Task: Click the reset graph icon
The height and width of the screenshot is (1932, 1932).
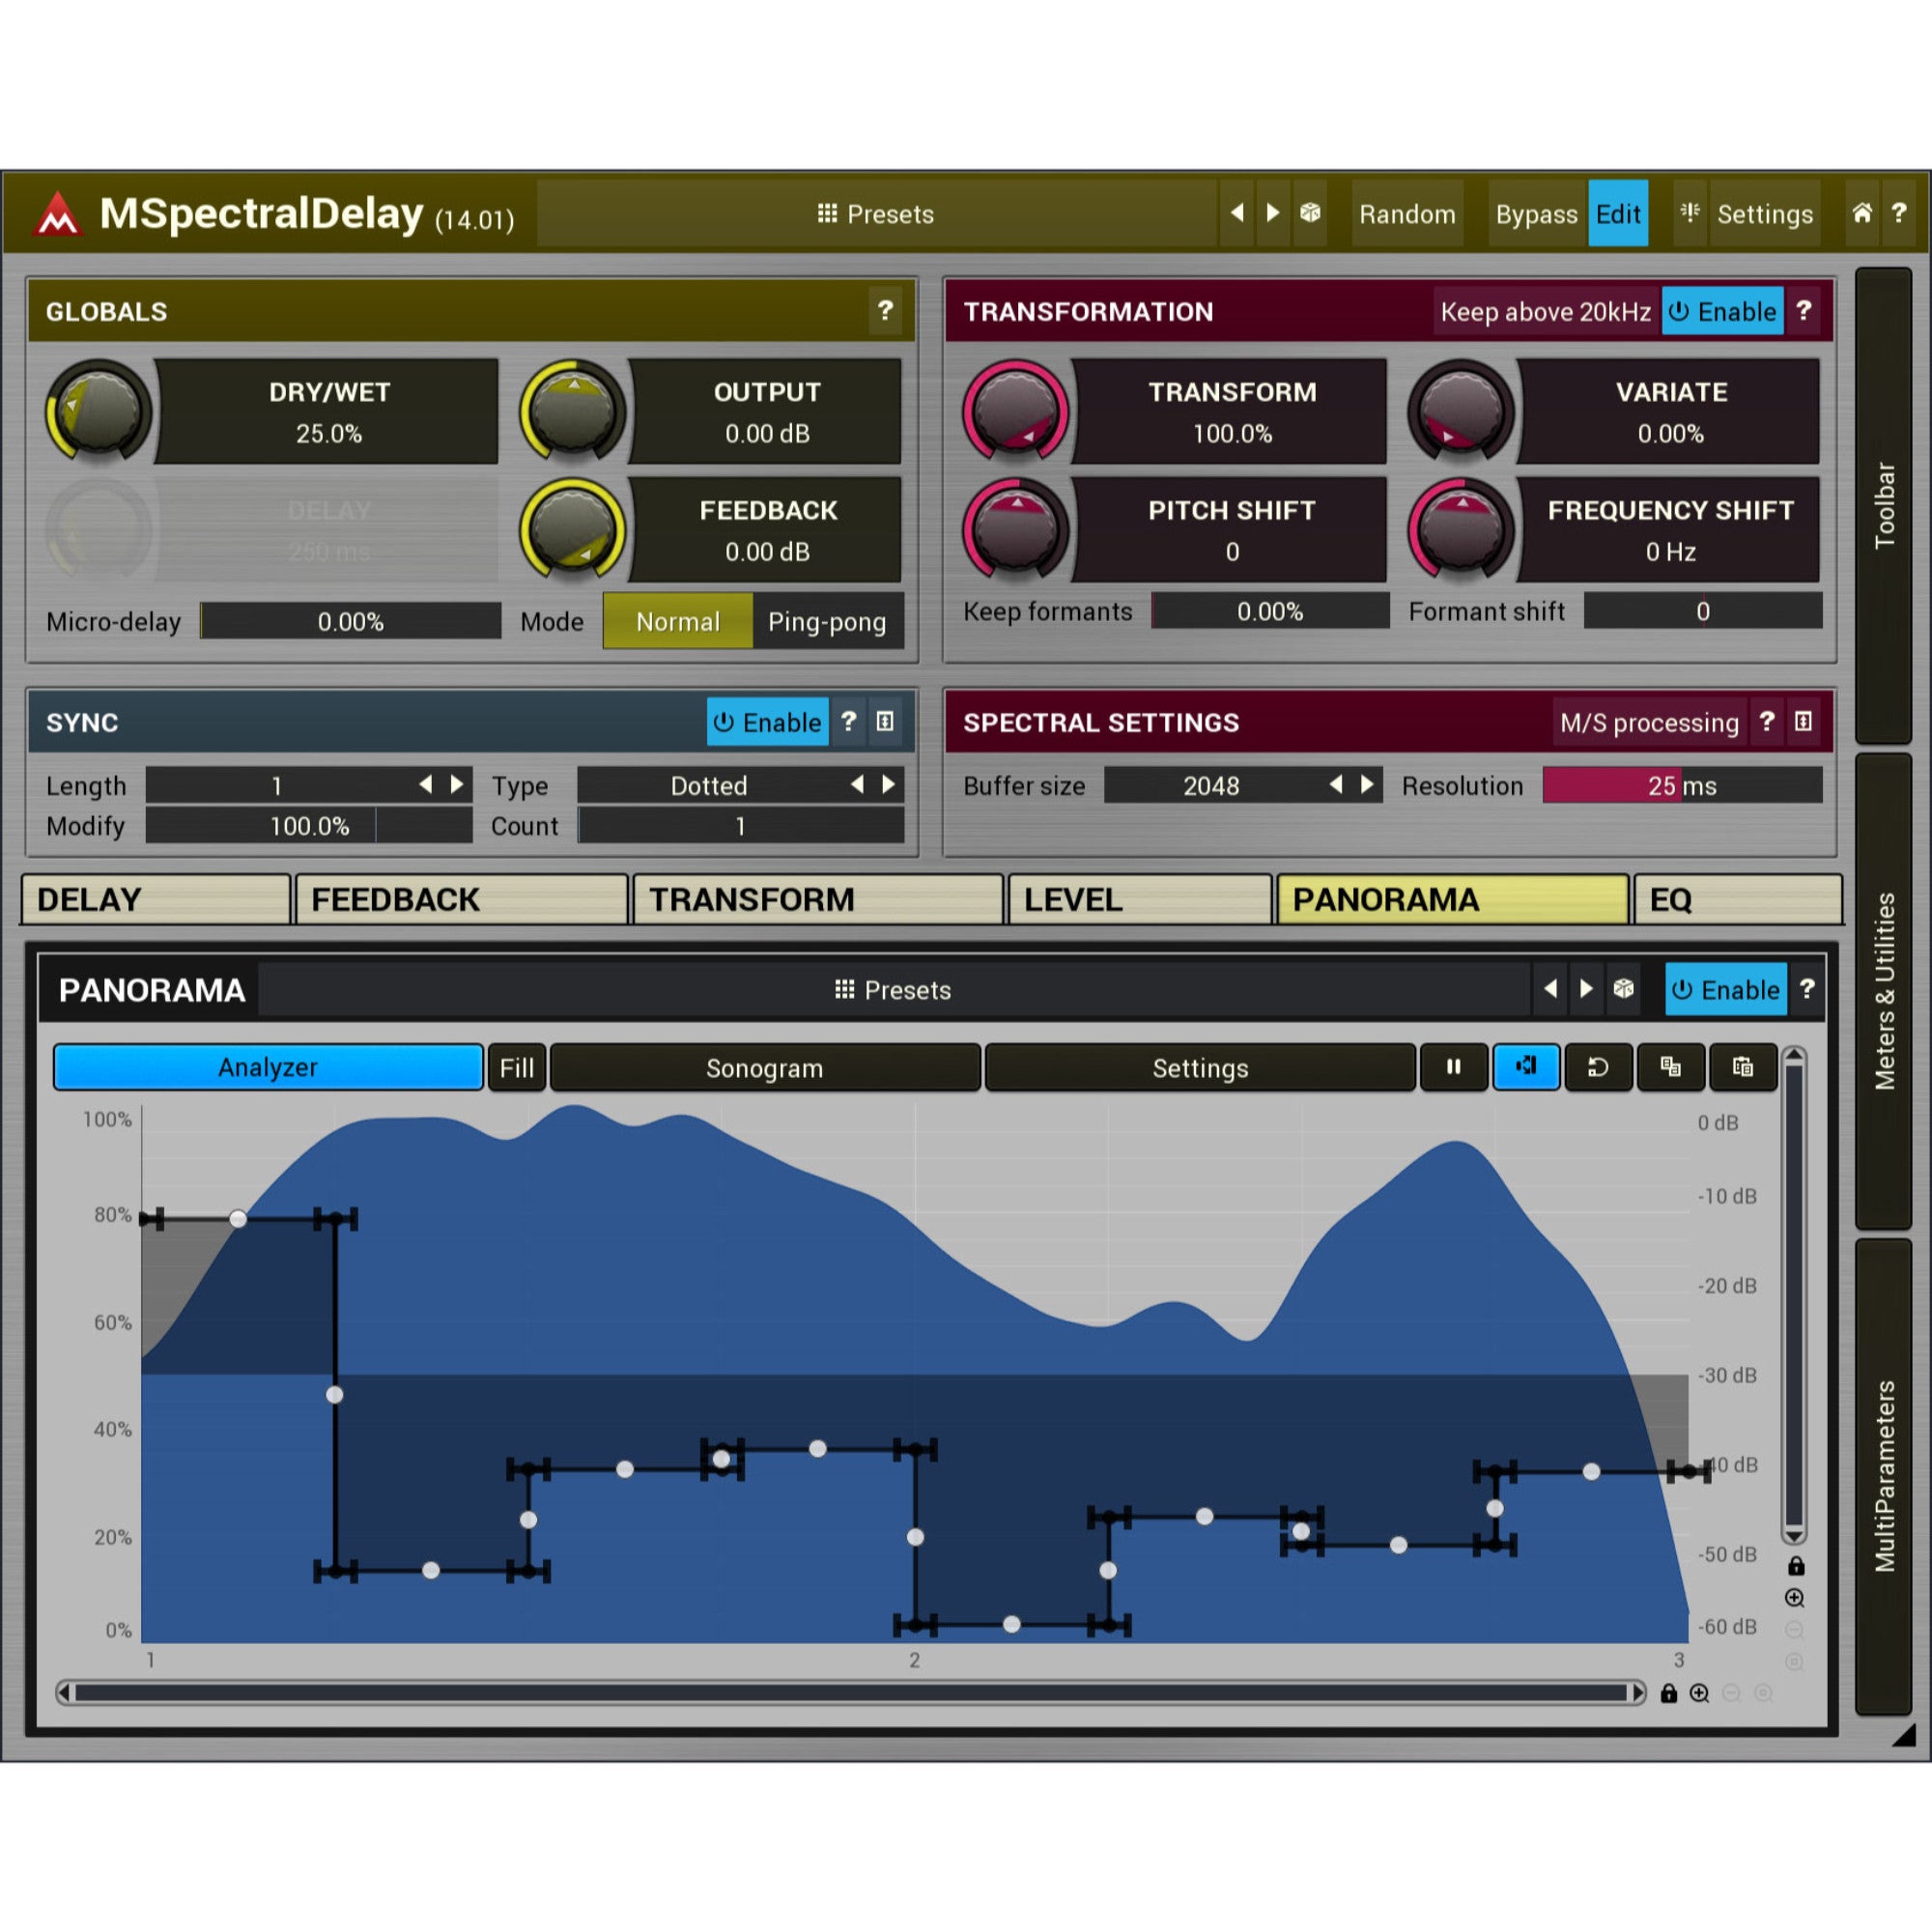Action: click(1598, 1067)
